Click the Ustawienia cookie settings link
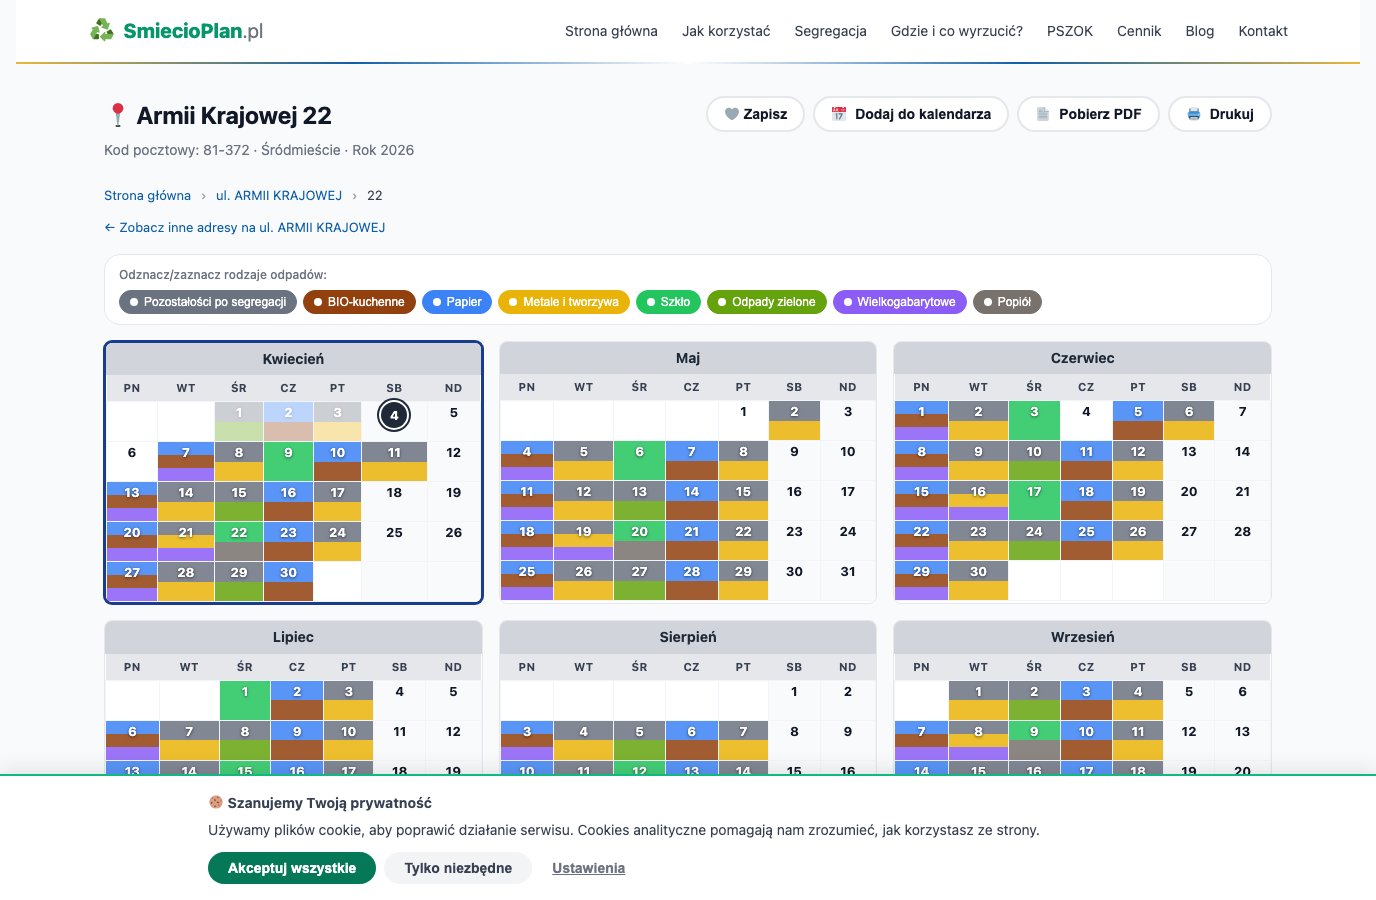Screen dimensions: 1376x900 click(x=588, y=868)
